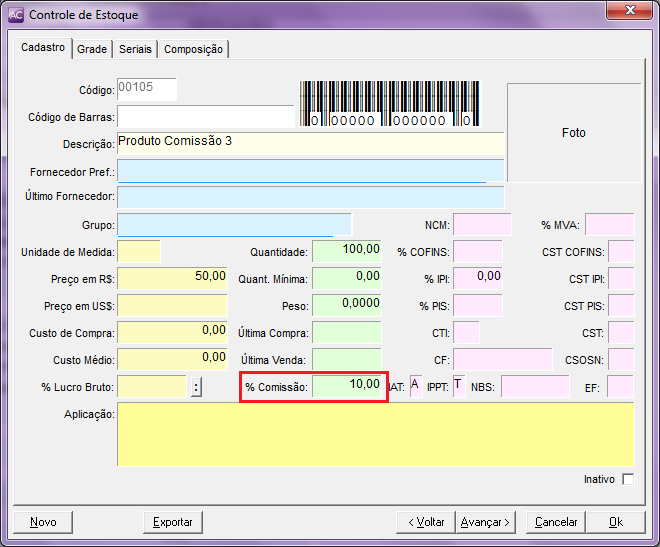Click the Avançar button

(x=485, y=522)
